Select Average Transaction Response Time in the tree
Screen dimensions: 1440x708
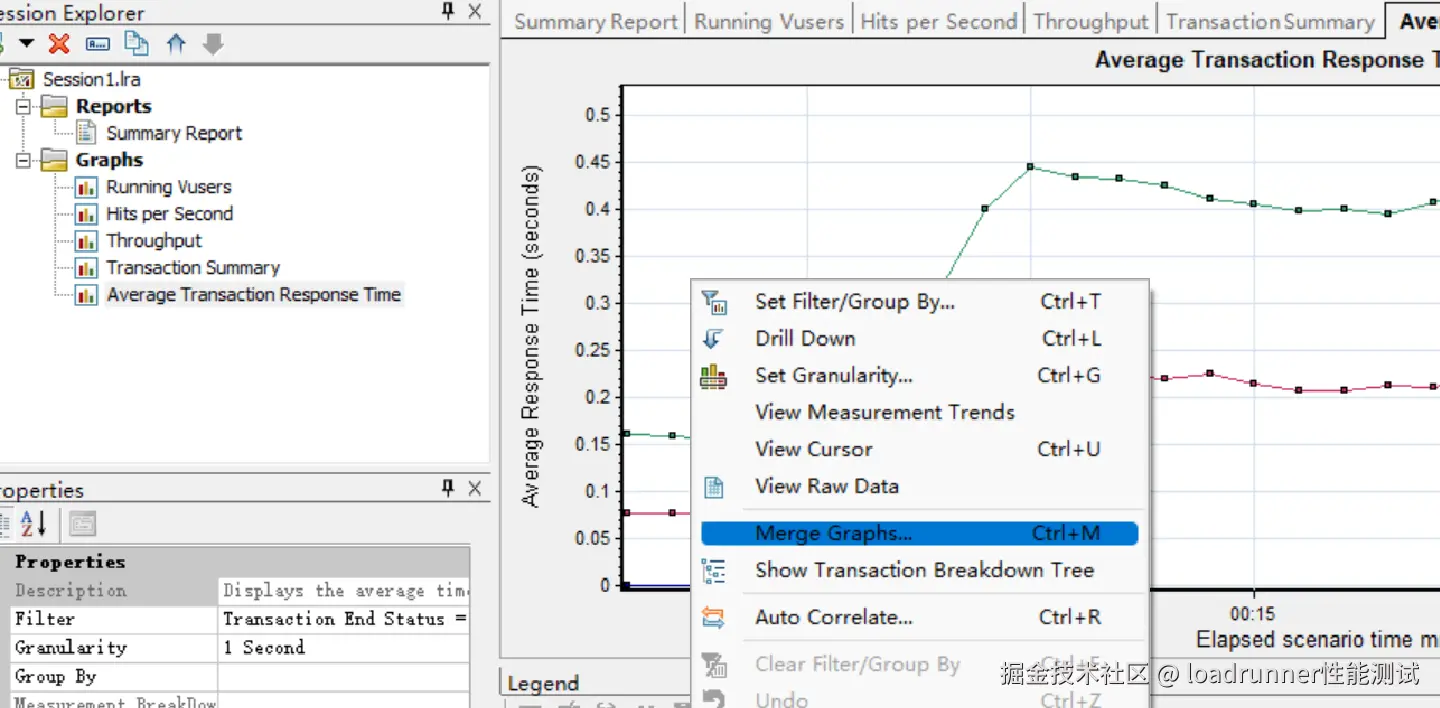pyautogui.click(x=254, y=295)
